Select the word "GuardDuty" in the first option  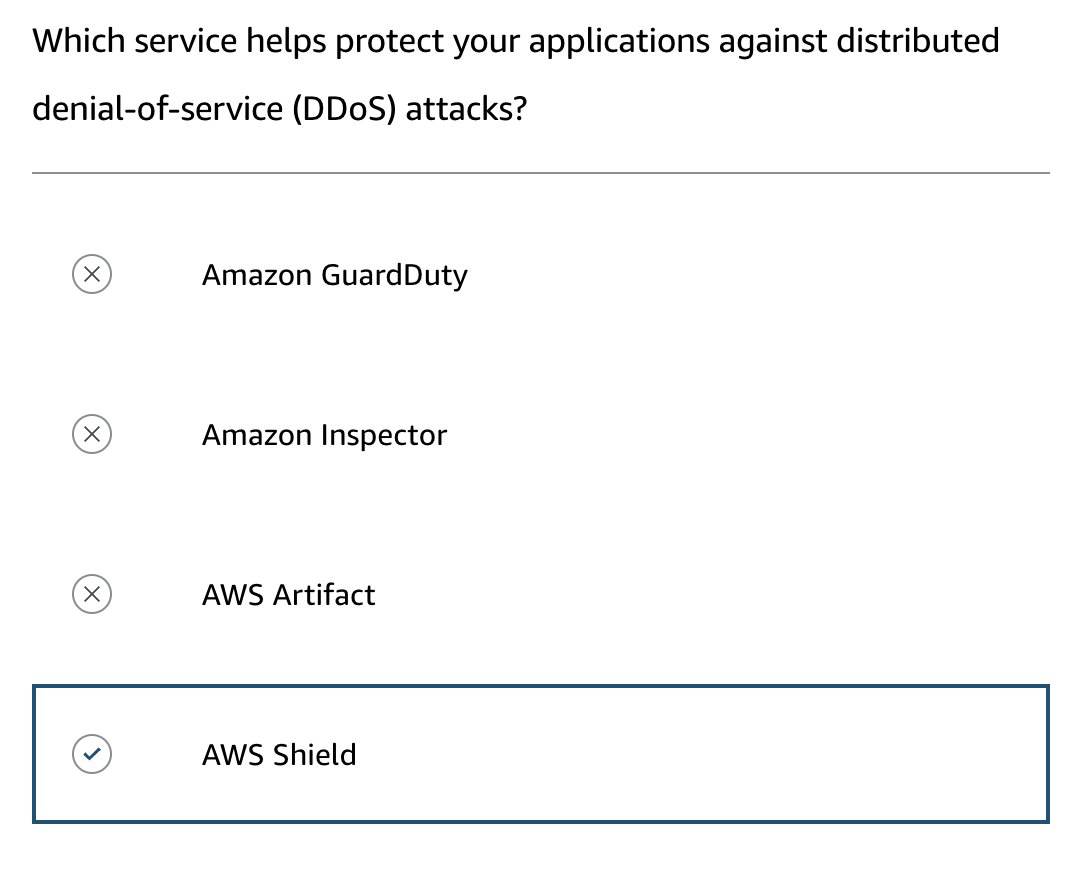(394, 275)
